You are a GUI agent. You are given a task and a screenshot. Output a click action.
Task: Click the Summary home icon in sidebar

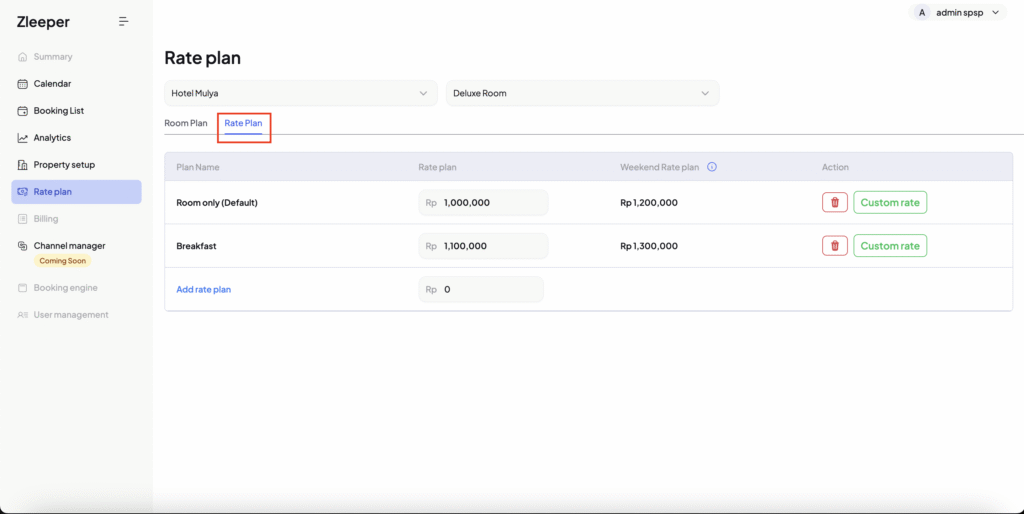click(x=23, y=57)
